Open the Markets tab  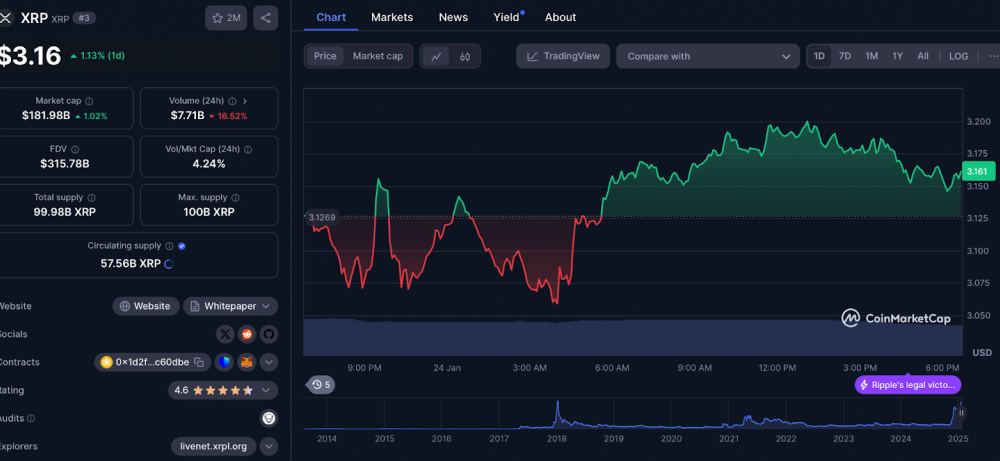(x=392, y=17)
